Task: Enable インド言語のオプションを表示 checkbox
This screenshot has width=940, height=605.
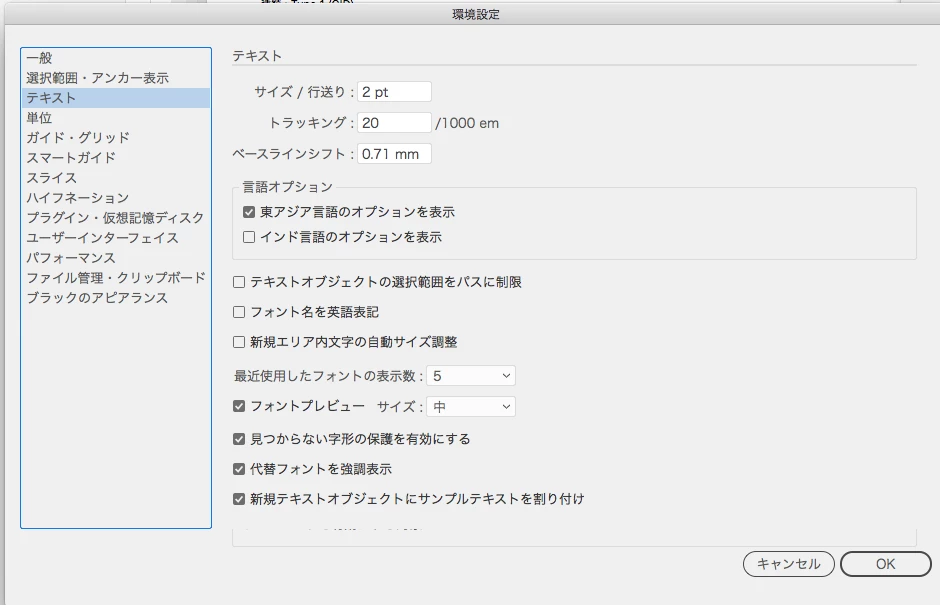Action: tap(249, 237)
